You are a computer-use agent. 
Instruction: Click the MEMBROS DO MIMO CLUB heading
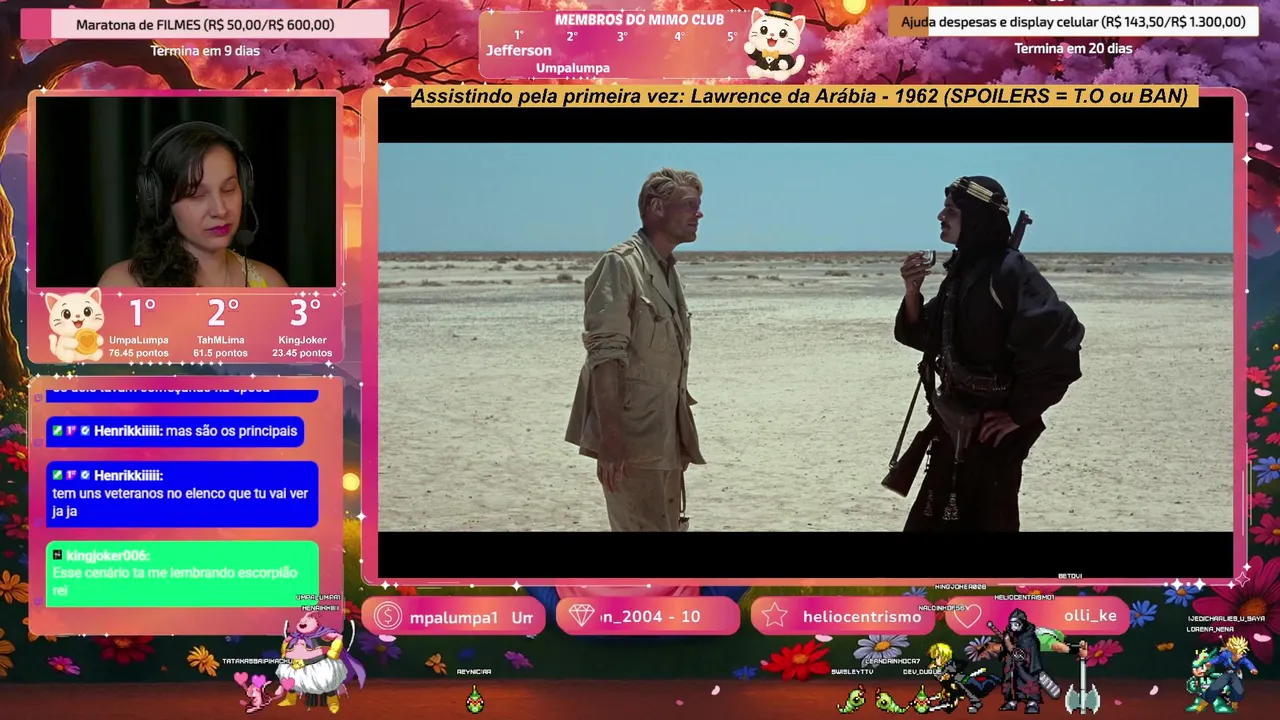pyautogui.click(x=639, y=20)
